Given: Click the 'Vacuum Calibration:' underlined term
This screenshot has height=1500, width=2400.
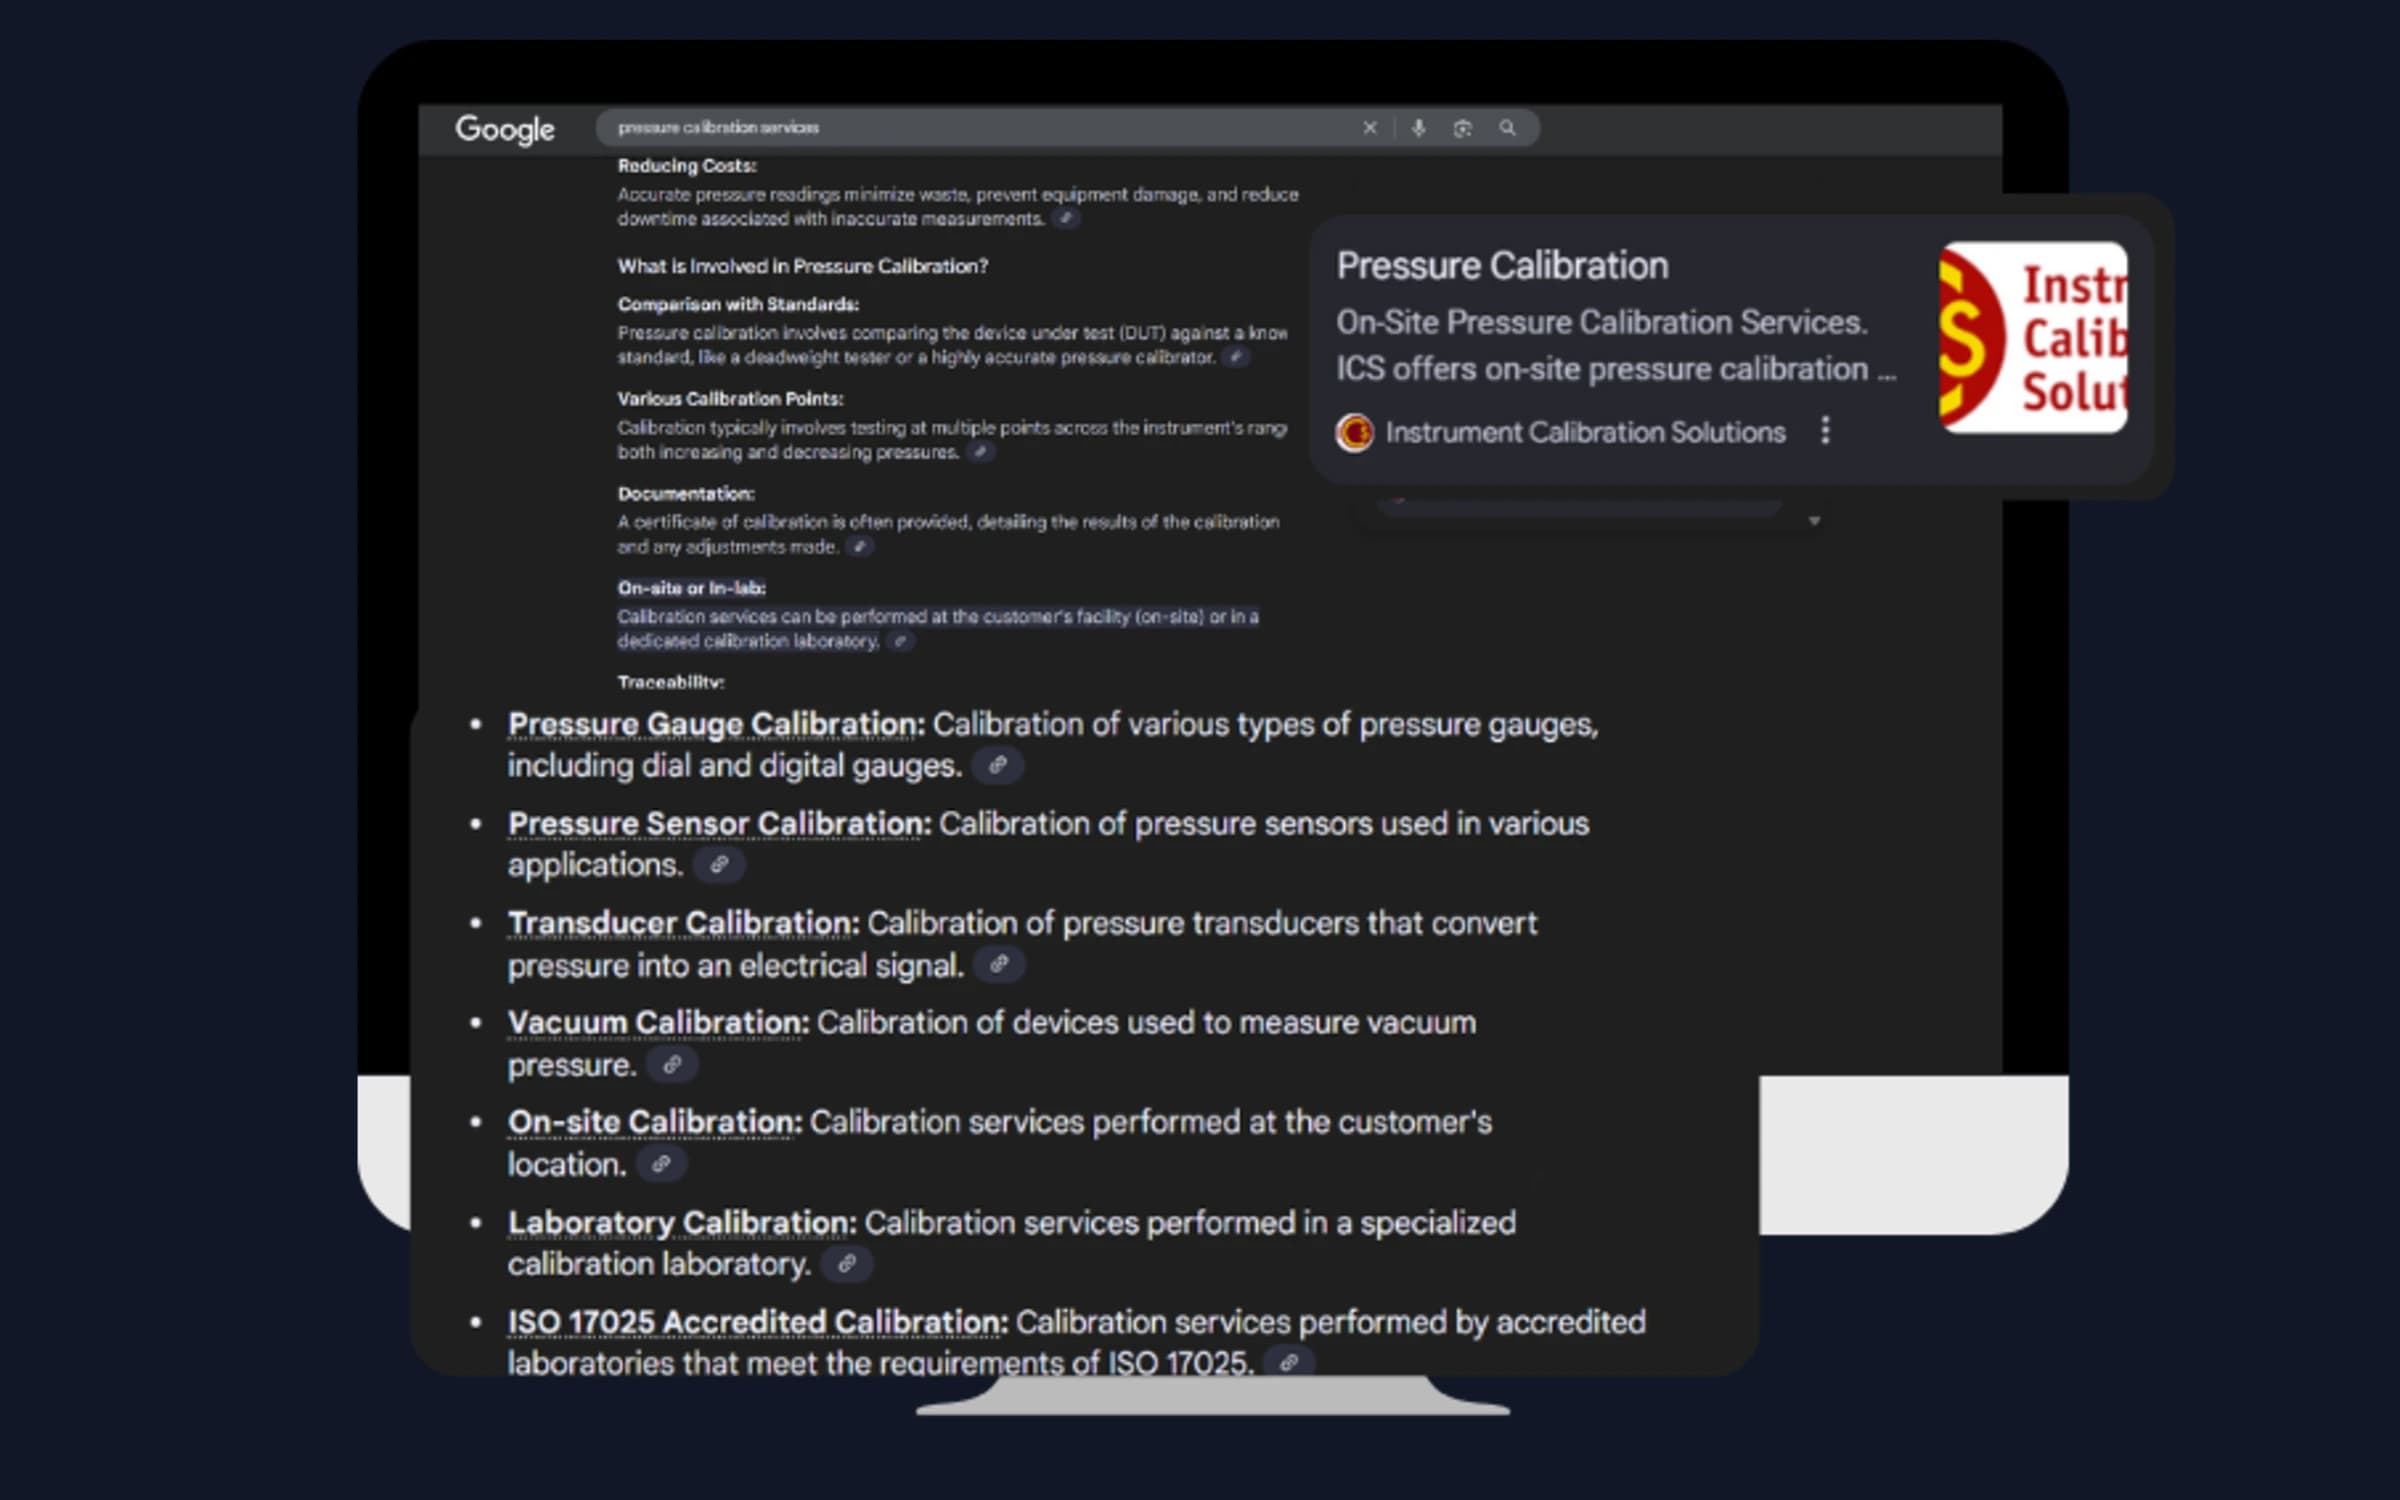Looking at the screenshot, I should (x=658, y=1023).
